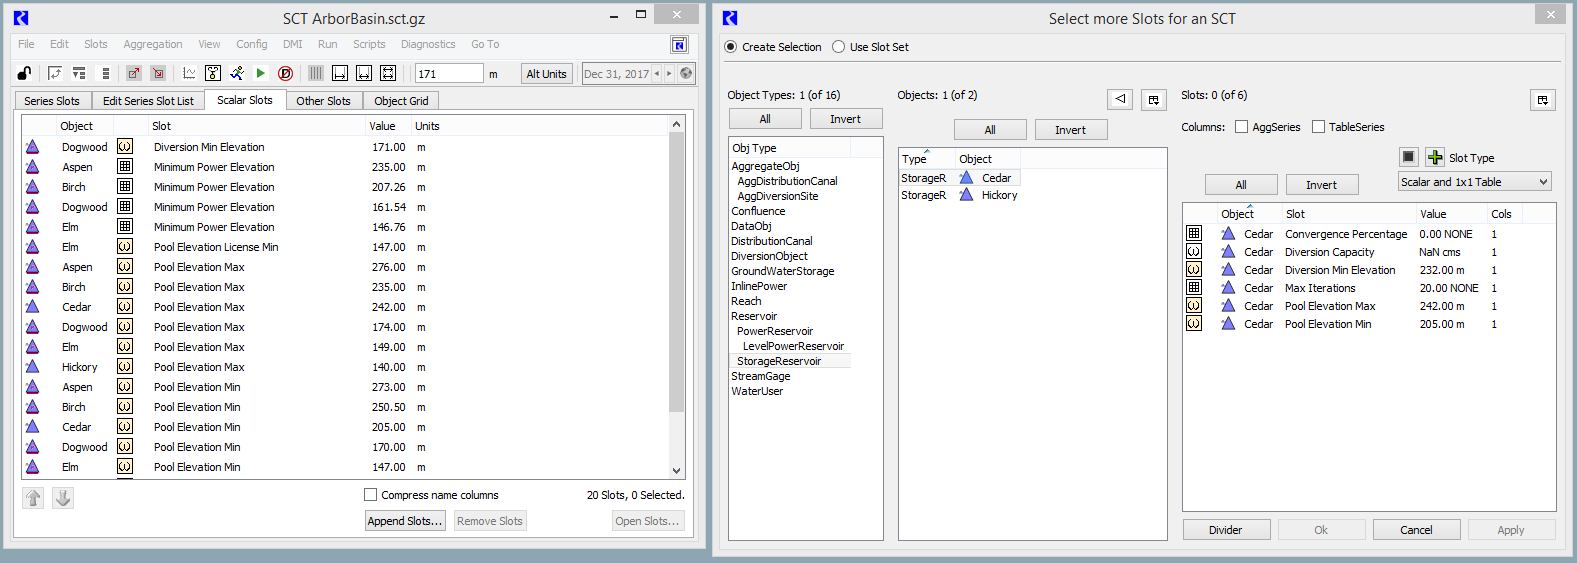
Task: Select the Use Slot Set radio button
Action: coord(838,47)
